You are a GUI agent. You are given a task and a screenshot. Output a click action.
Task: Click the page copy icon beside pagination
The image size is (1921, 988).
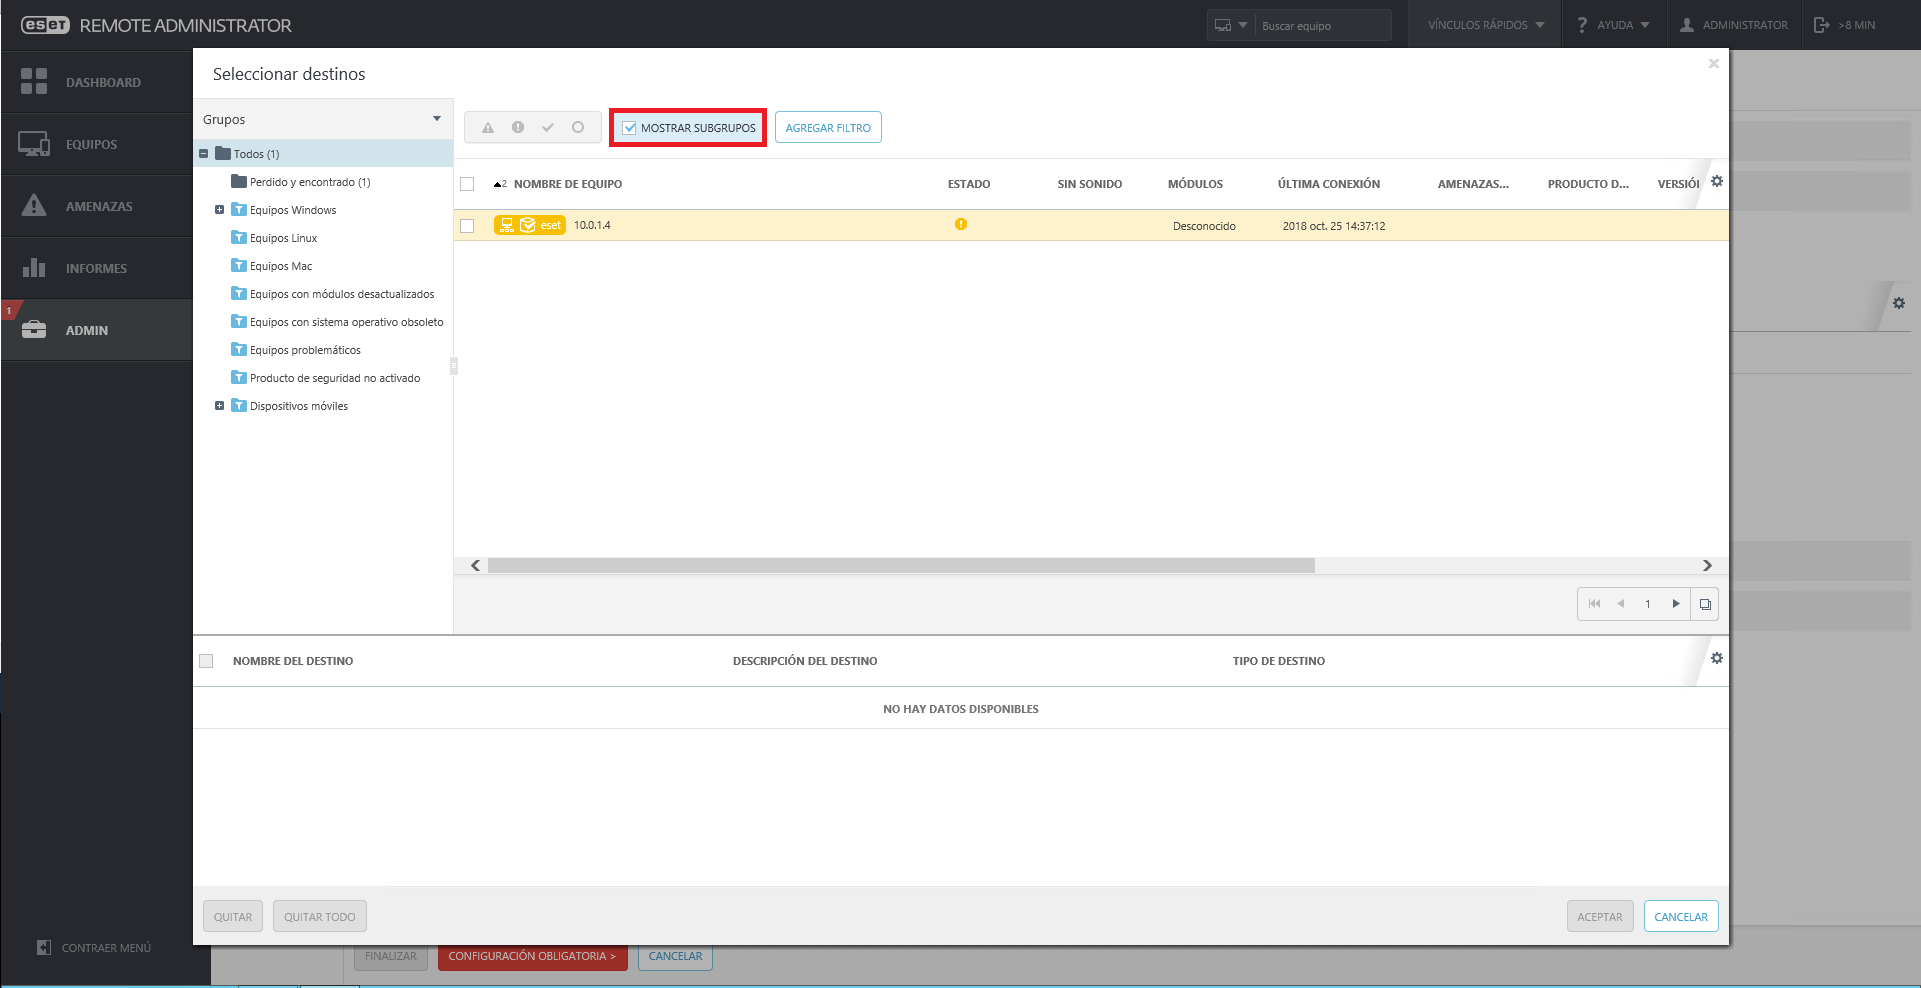tap(1705, 604)
